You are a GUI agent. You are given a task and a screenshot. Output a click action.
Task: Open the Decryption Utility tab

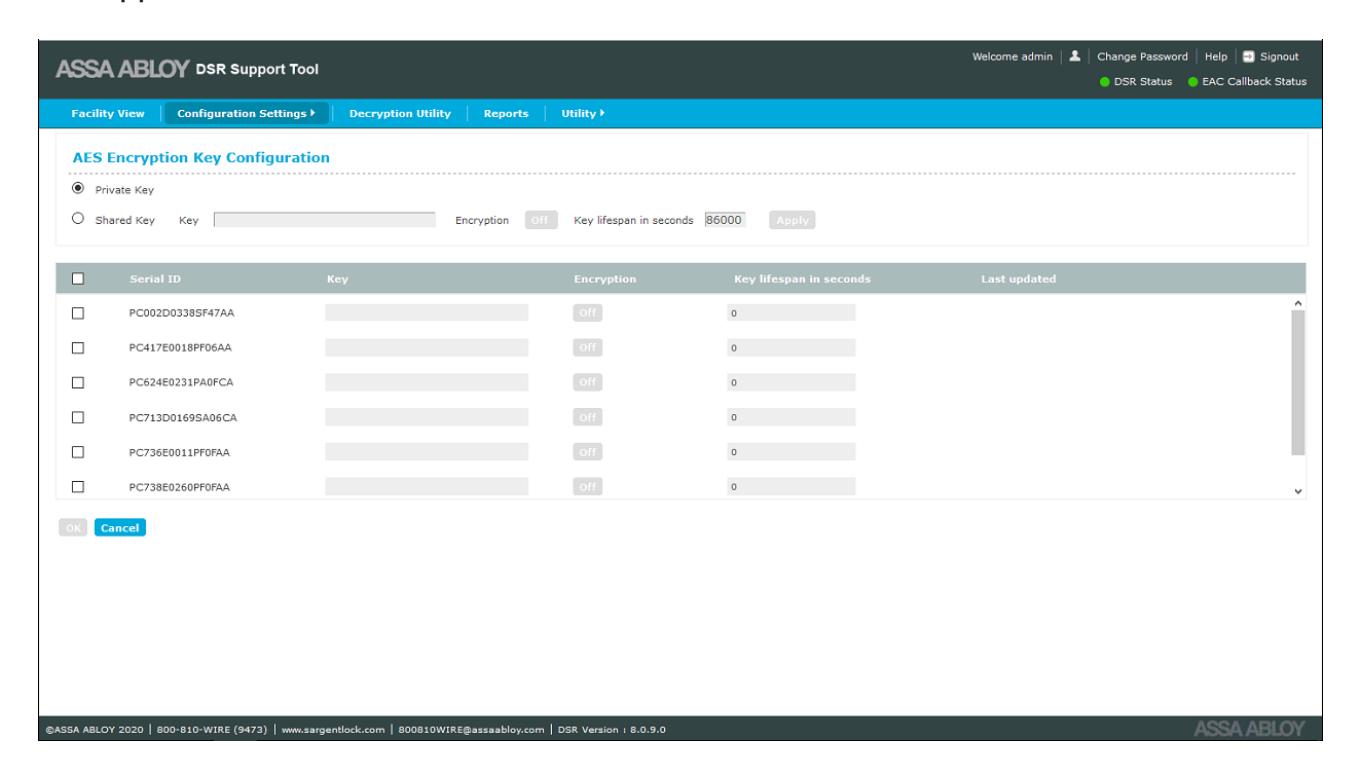[400, 114]
